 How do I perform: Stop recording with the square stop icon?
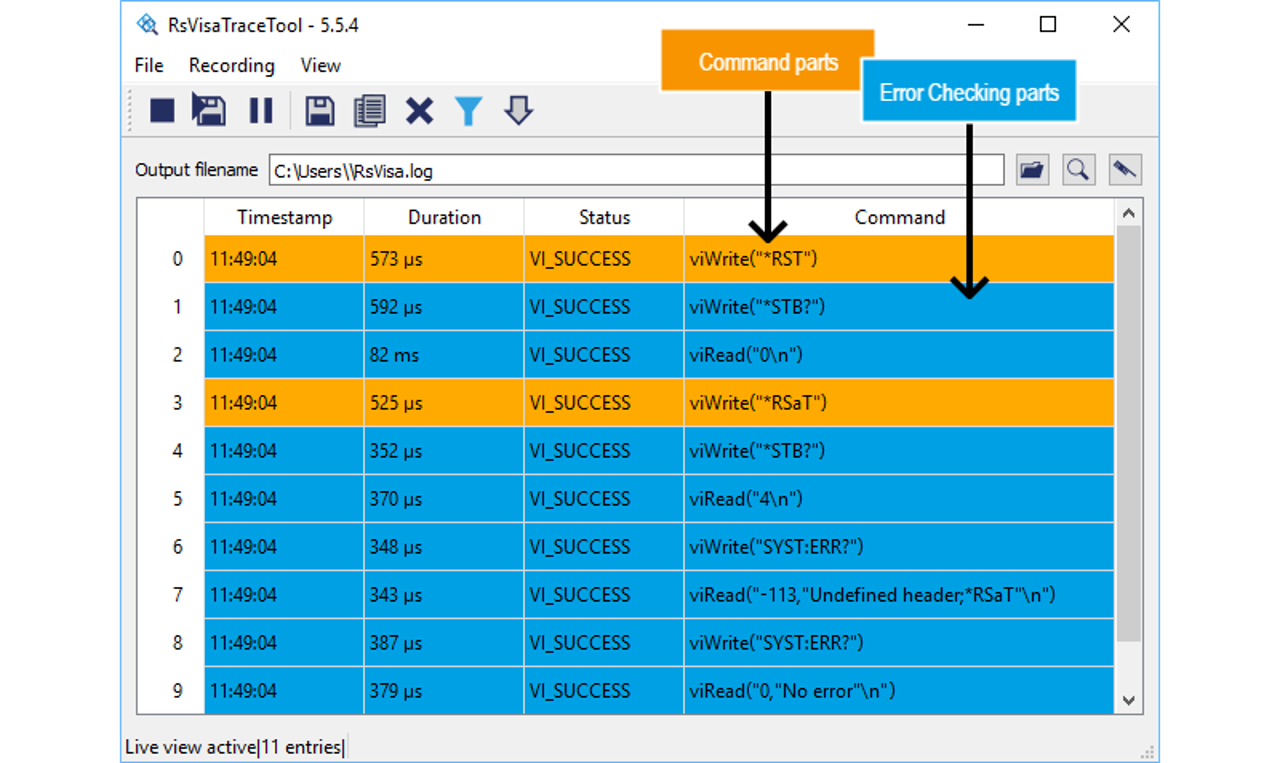pos(162,110)
